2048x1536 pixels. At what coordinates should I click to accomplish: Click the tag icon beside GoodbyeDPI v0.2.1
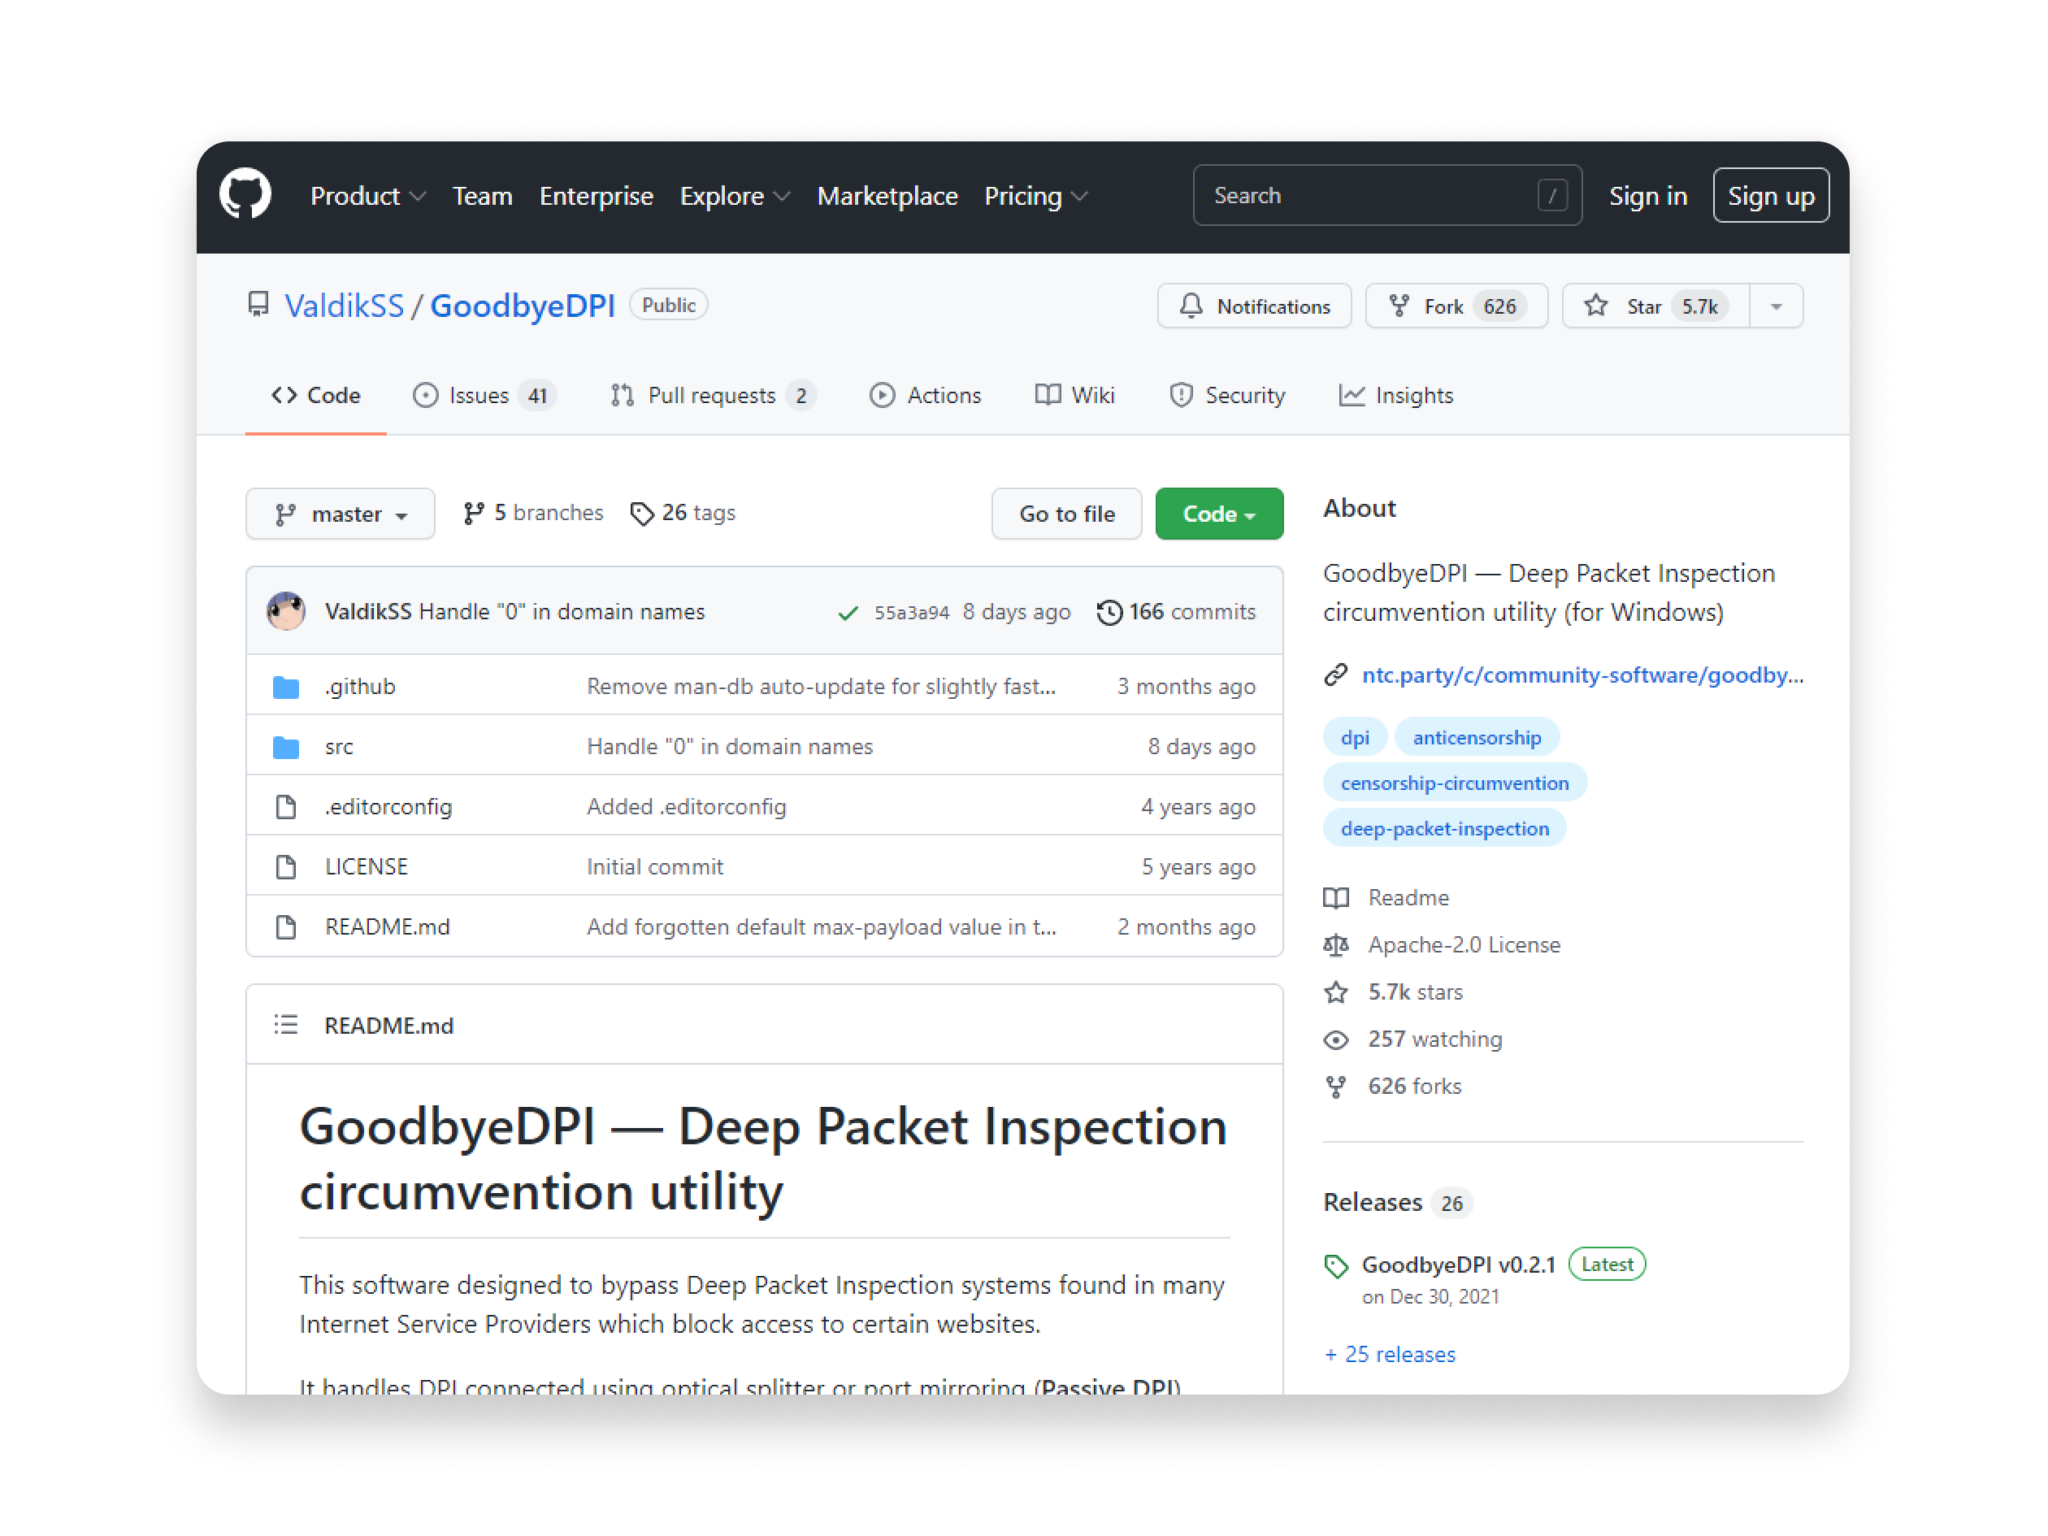pos(1336,1266)
